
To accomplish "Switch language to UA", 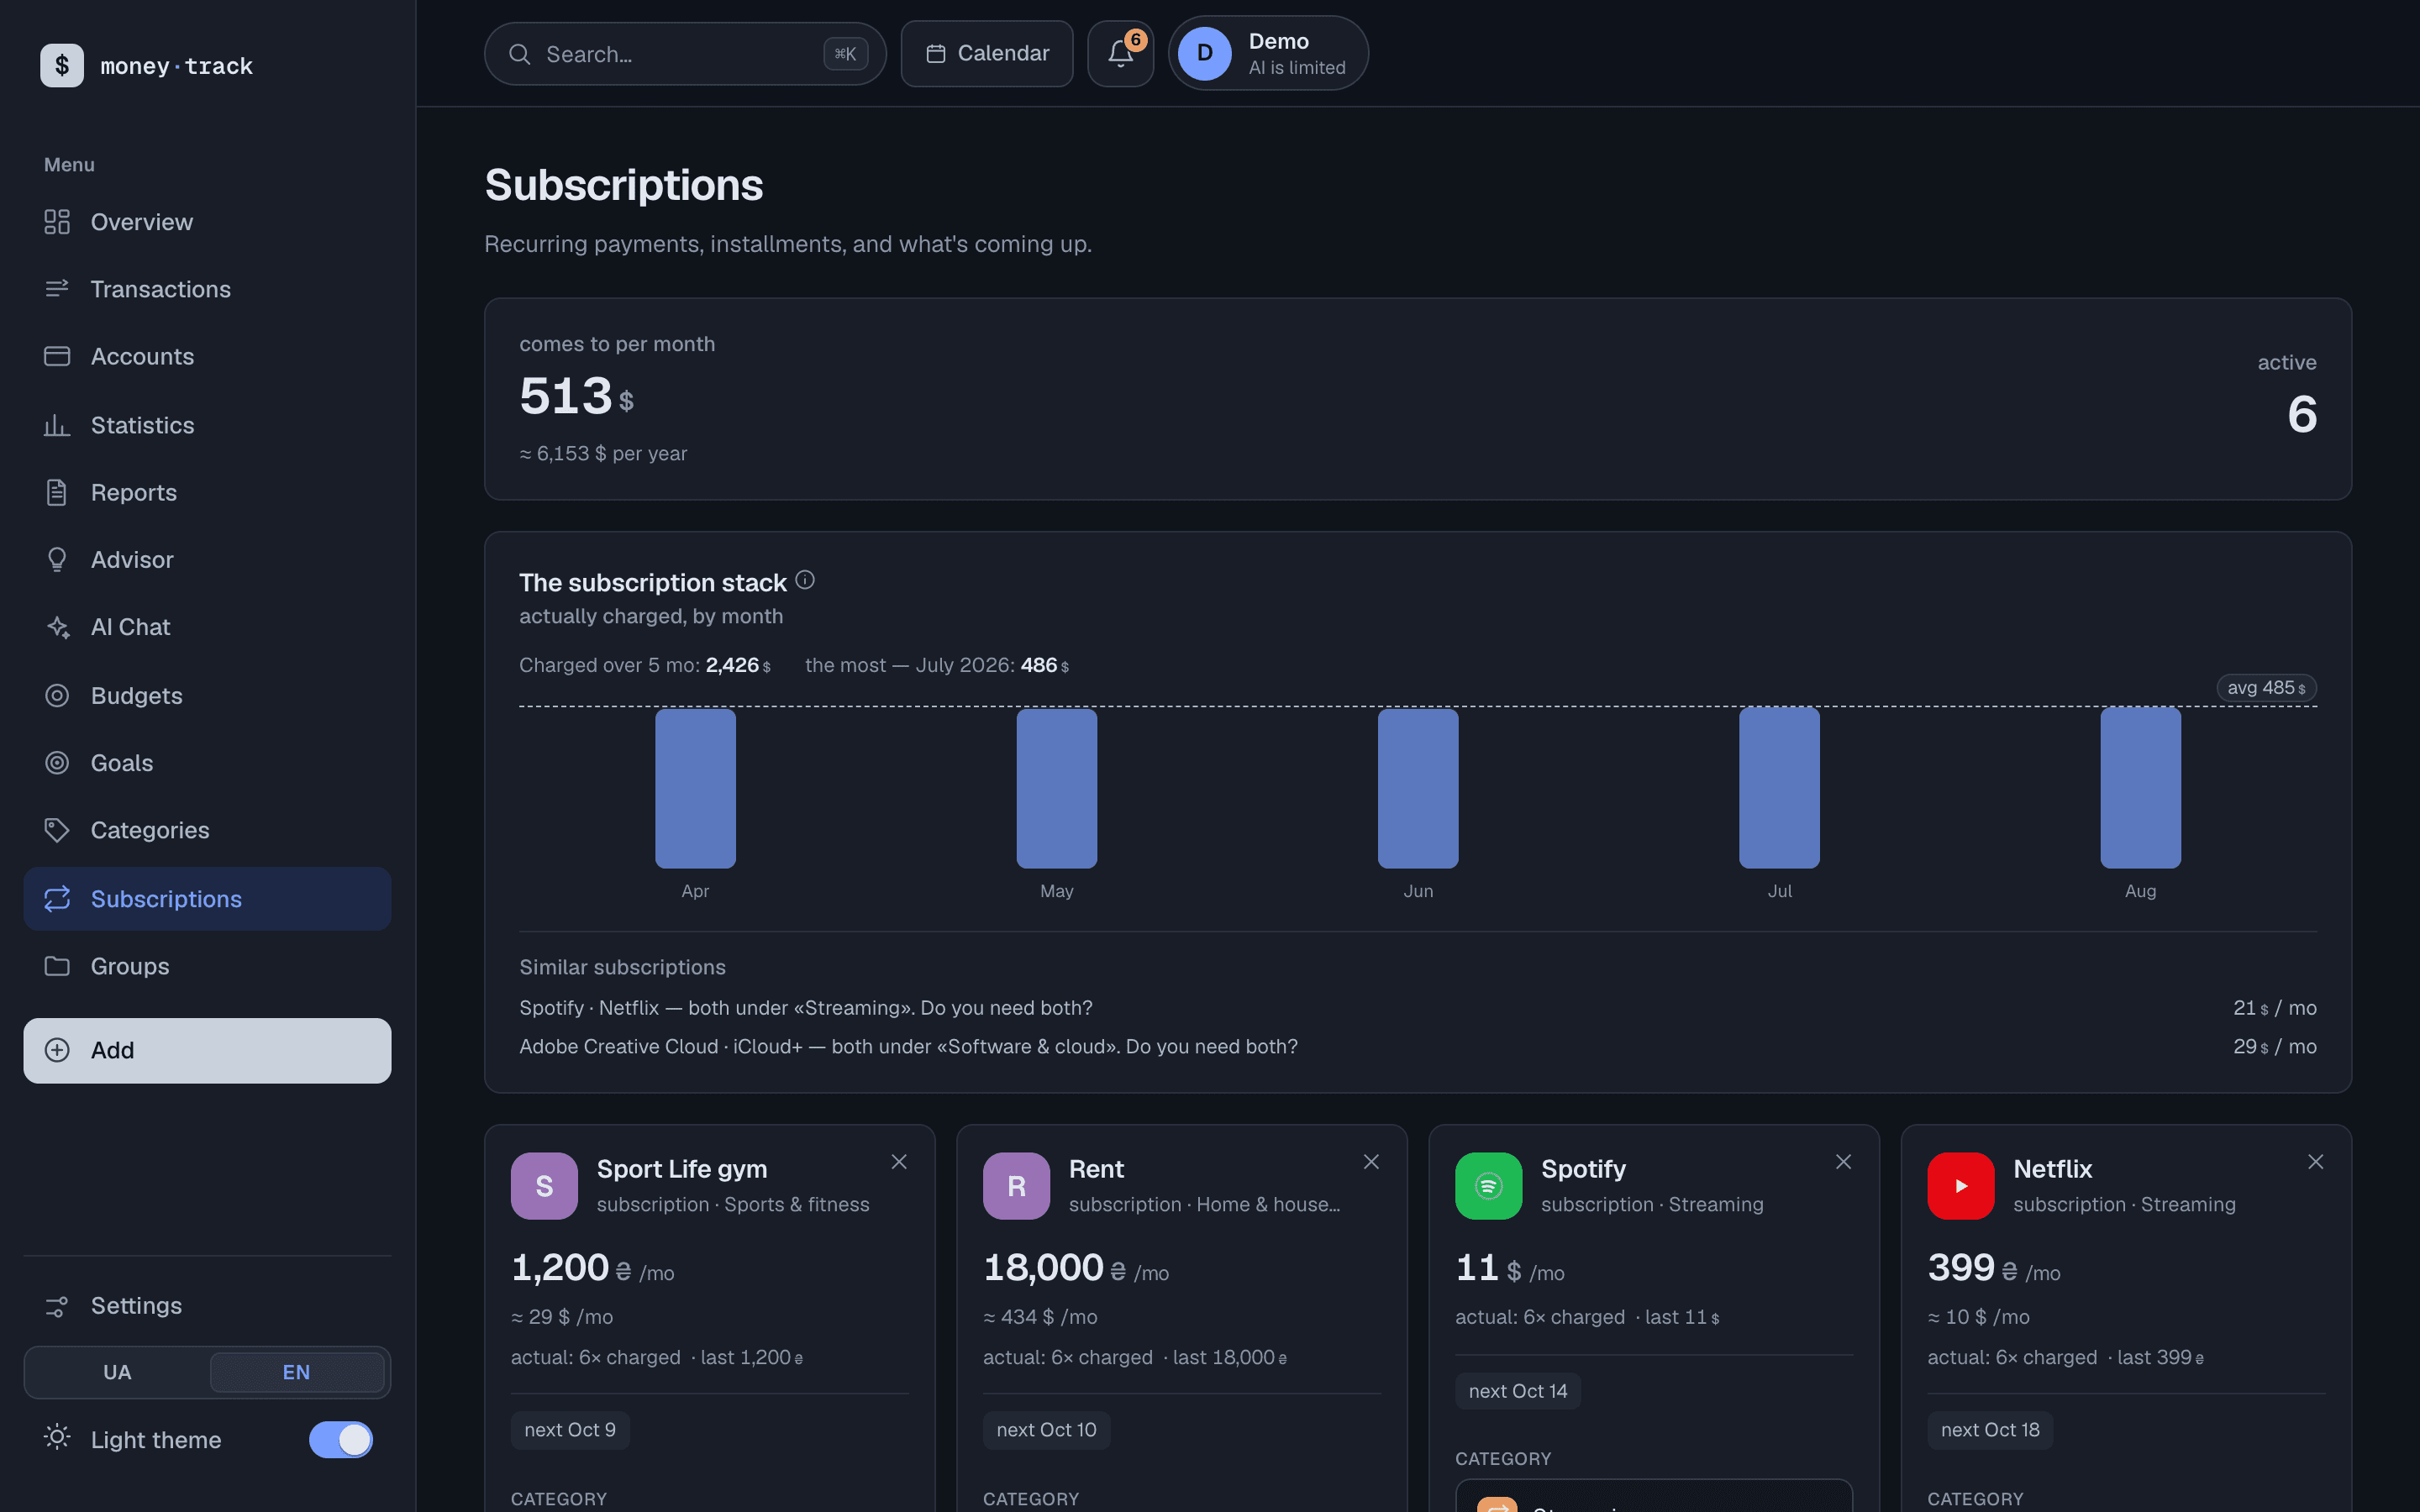I will [117, 1372].
